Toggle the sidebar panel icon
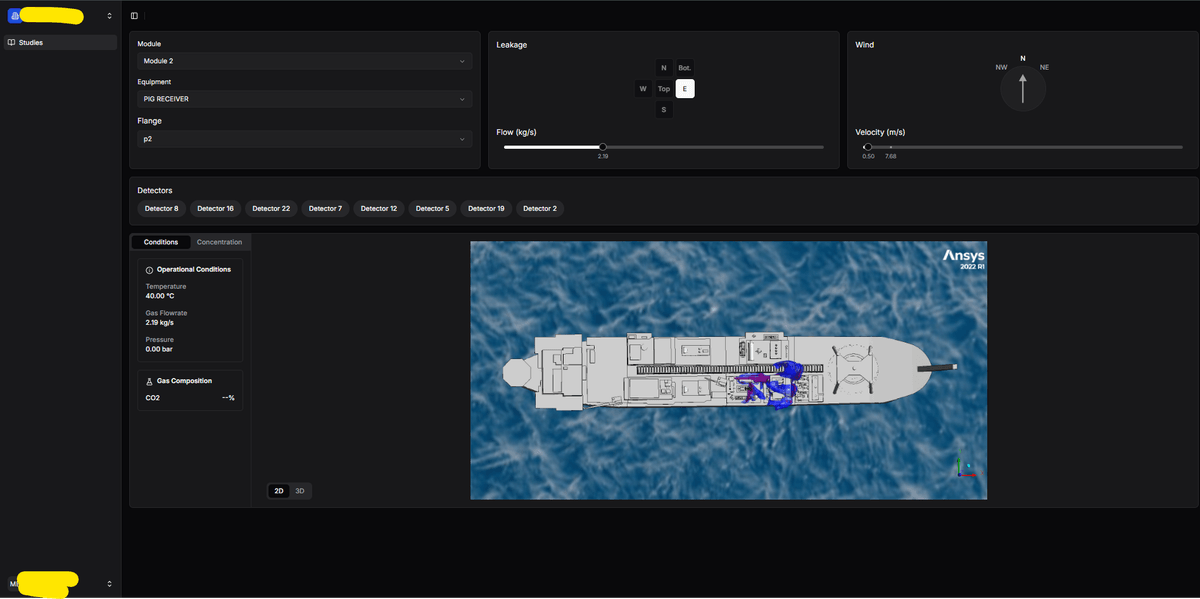 click(134, 15)
